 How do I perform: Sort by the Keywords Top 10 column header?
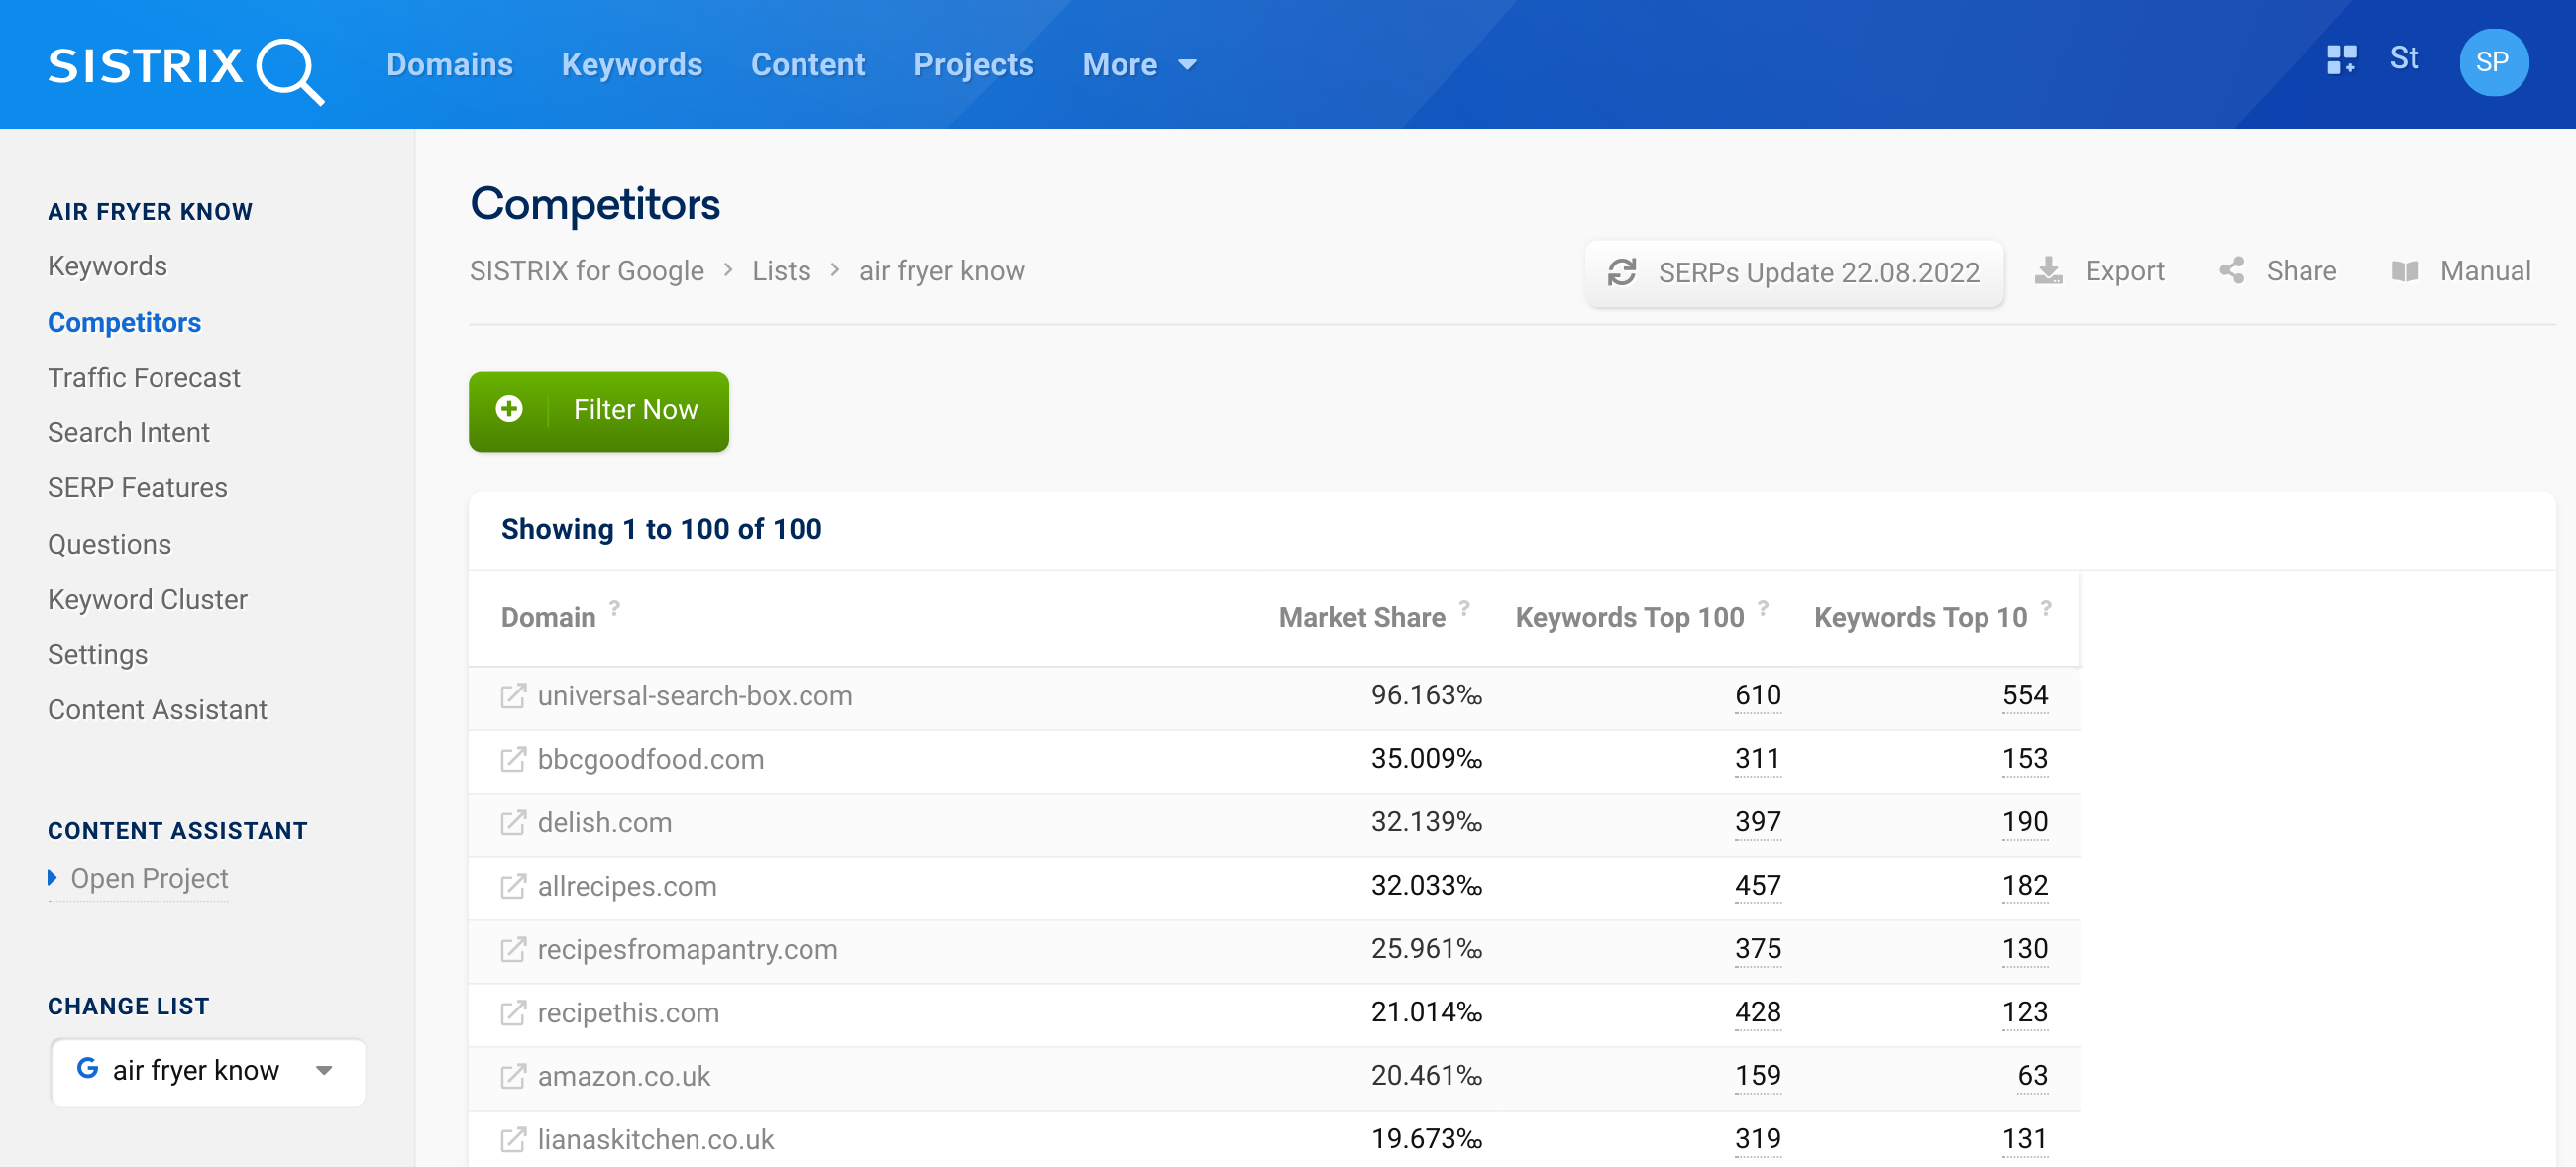click(x=1920, y=618)
